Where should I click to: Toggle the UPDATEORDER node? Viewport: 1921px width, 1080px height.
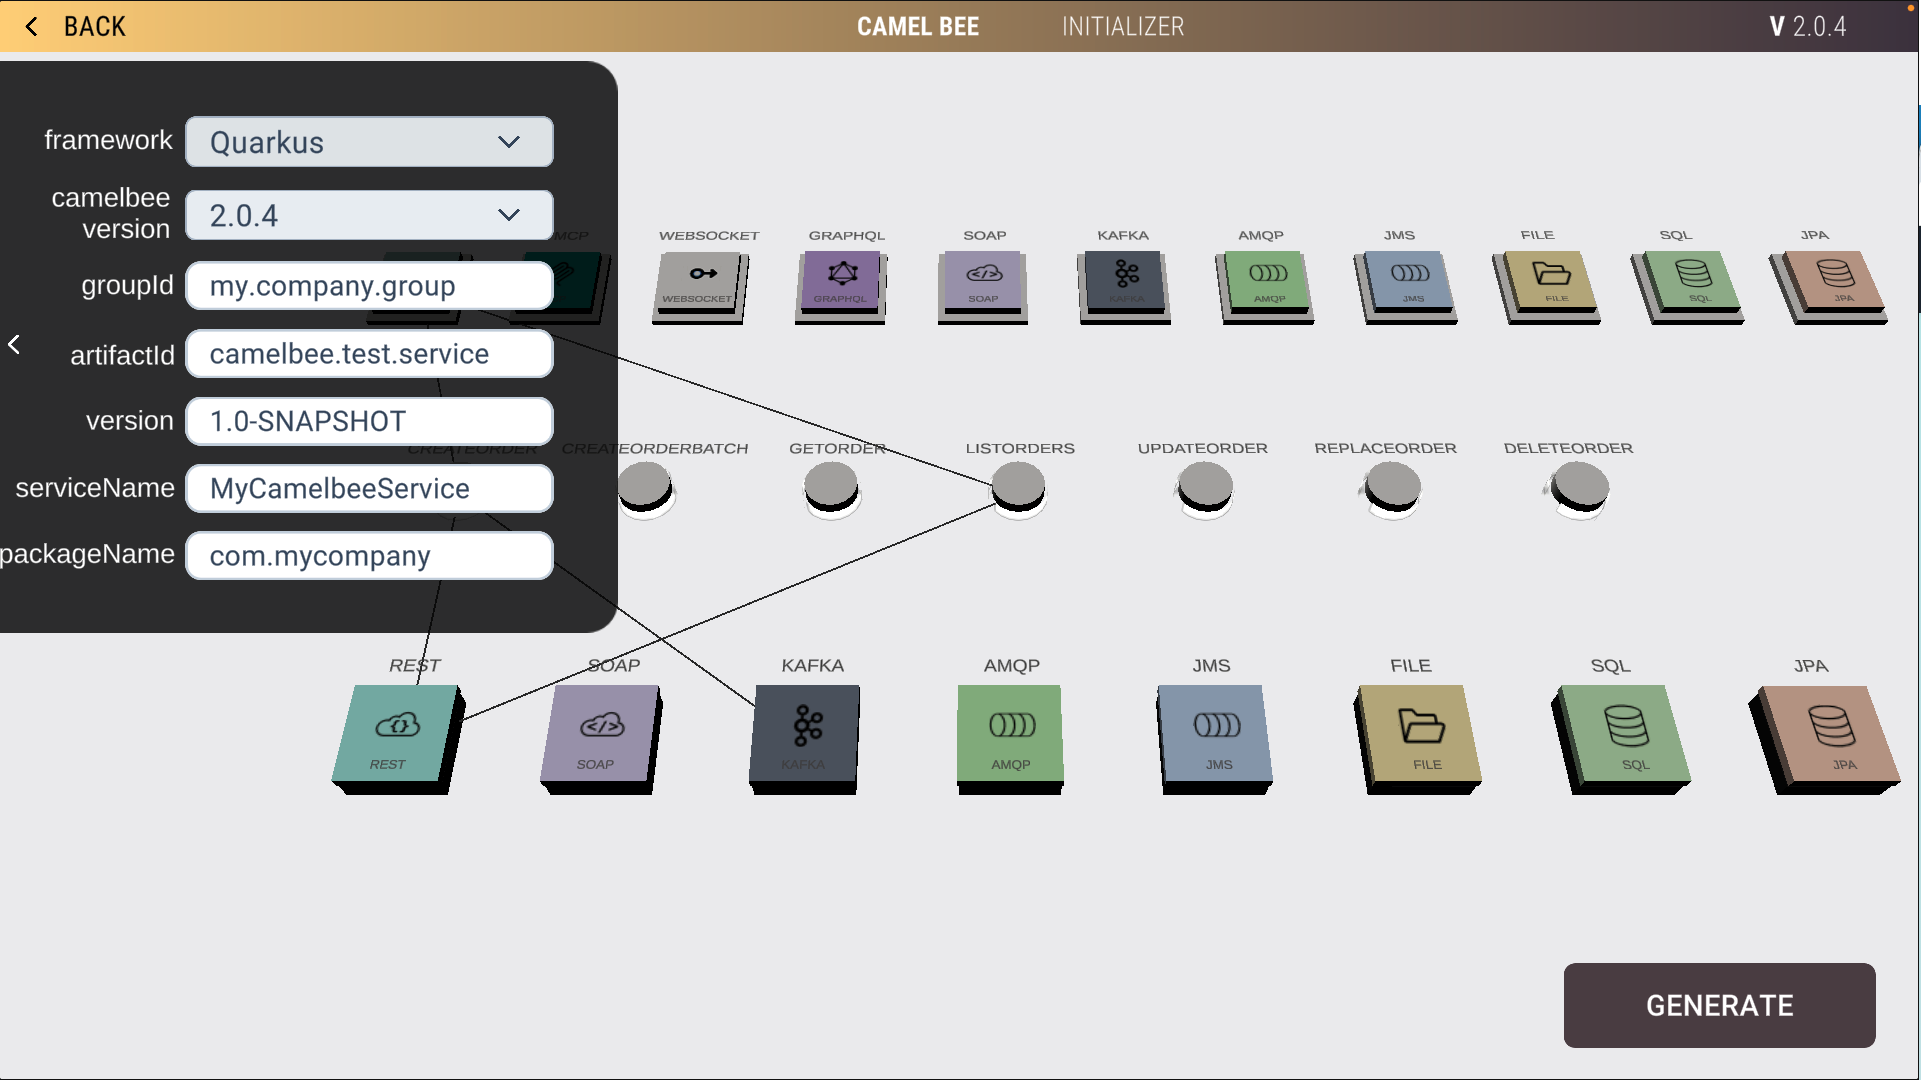click(1205, 486)
